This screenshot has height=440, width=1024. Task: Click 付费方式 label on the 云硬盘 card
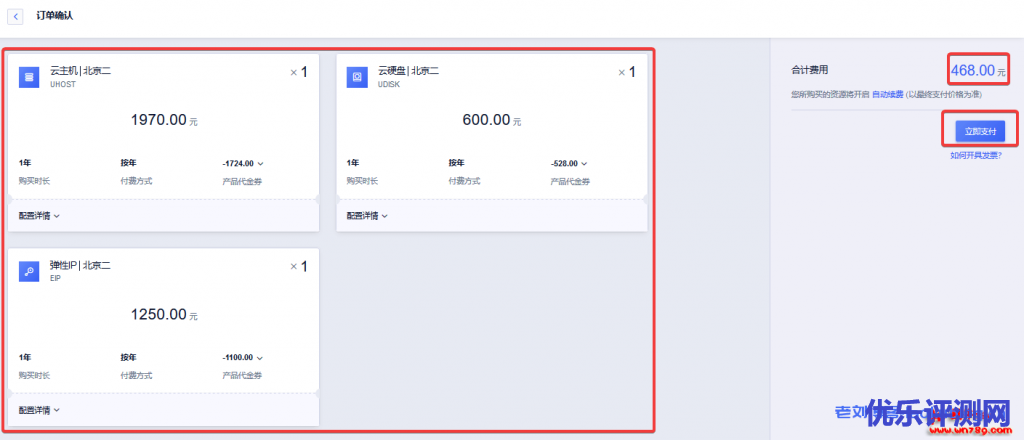tap(464, 181)
